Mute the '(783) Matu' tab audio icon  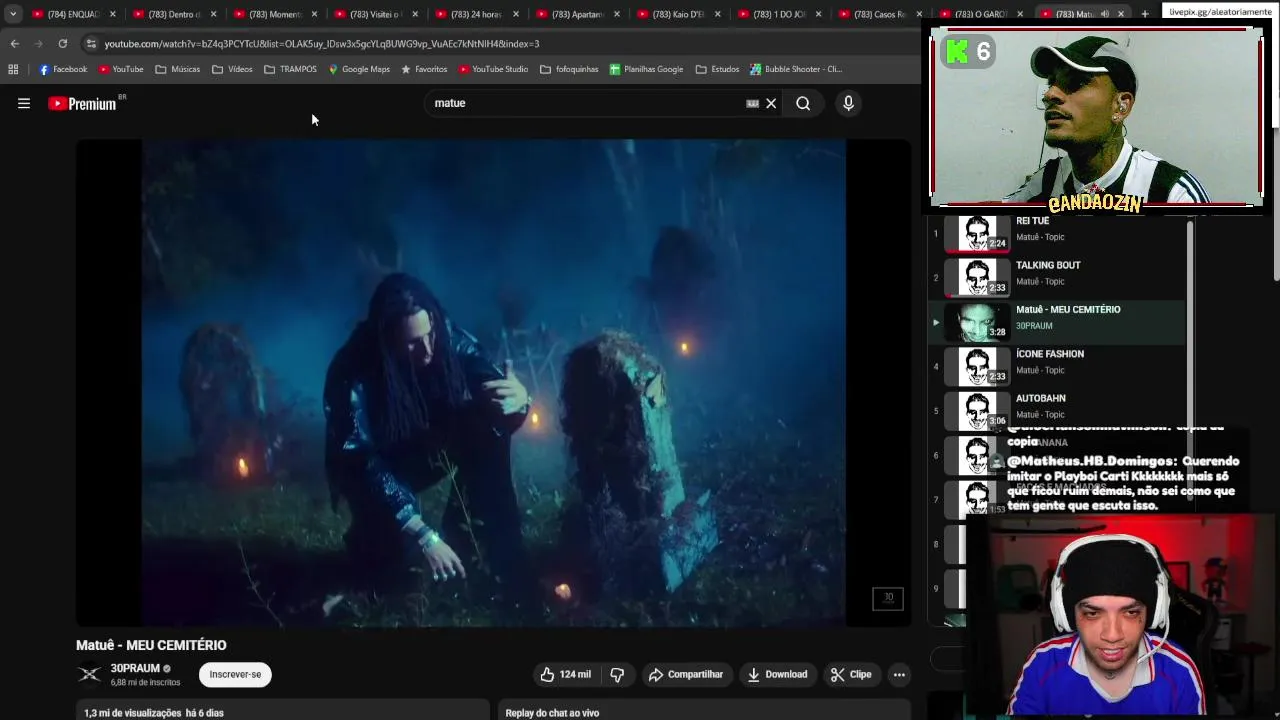1105,14
